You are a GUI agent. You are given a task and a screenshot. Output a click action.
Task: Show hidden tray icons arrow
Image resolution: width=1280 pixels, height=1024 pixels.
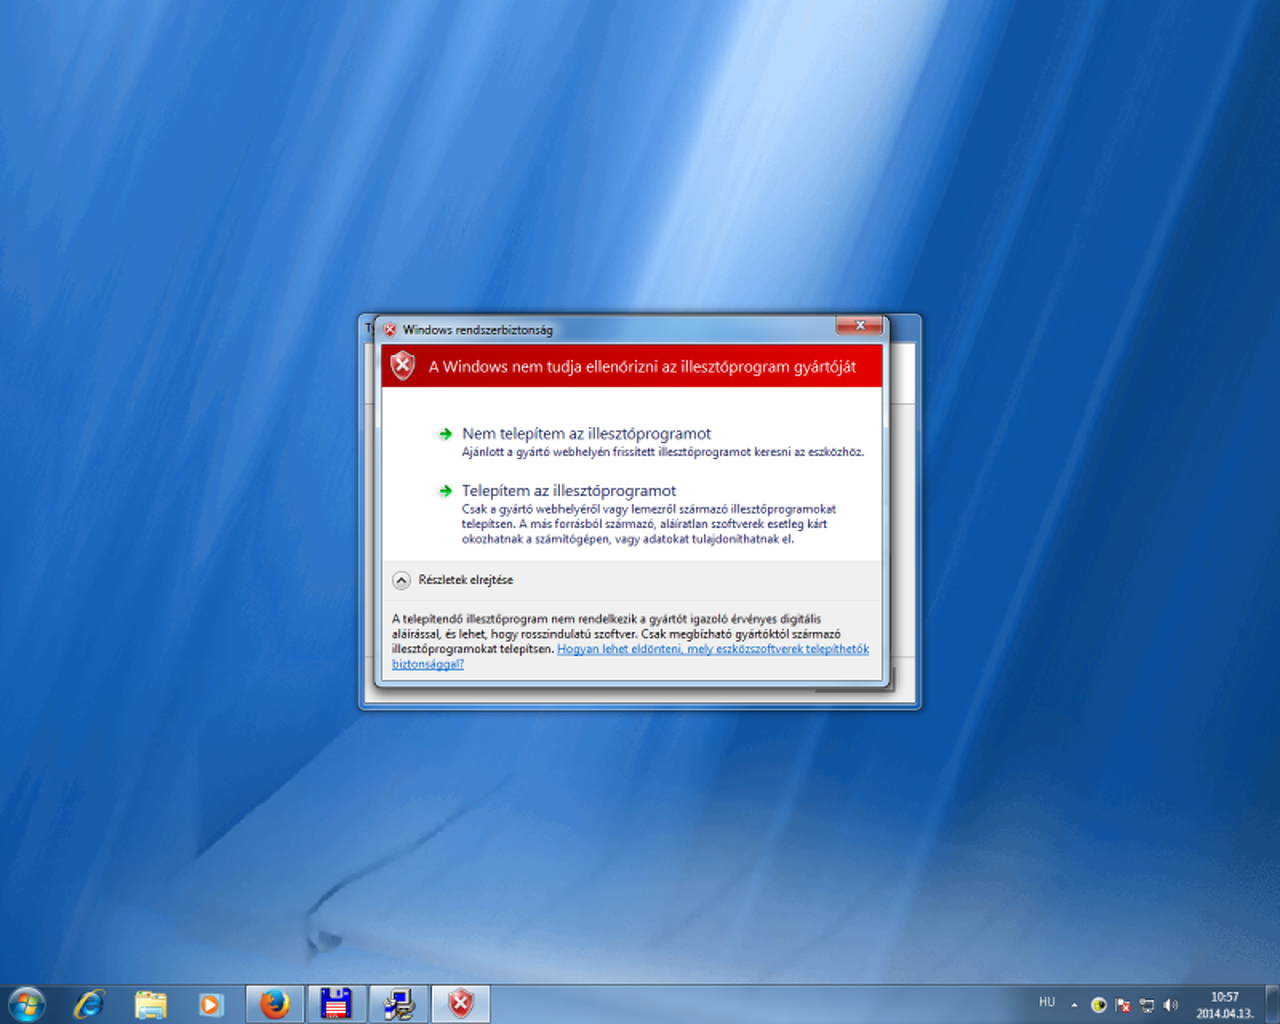[x=1075, y=1005]
